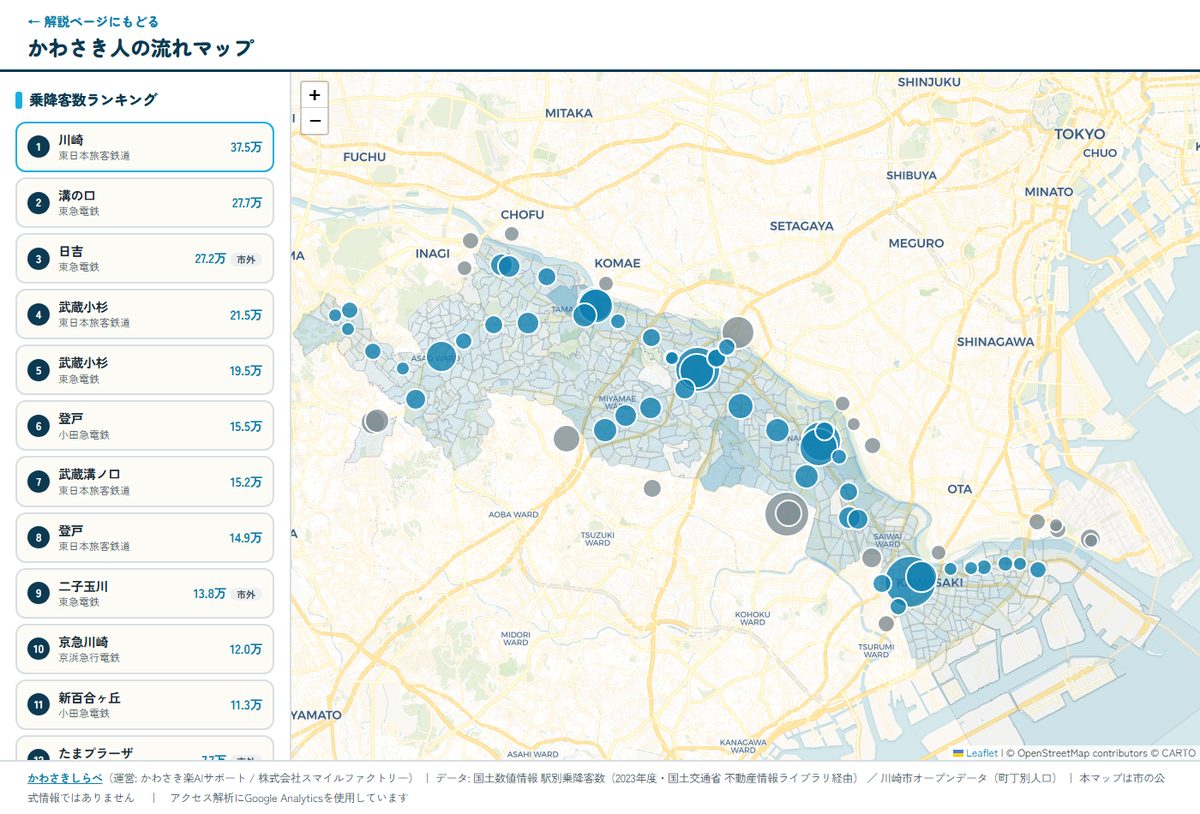Click the SHINAGAWA map label

point(995,342)
